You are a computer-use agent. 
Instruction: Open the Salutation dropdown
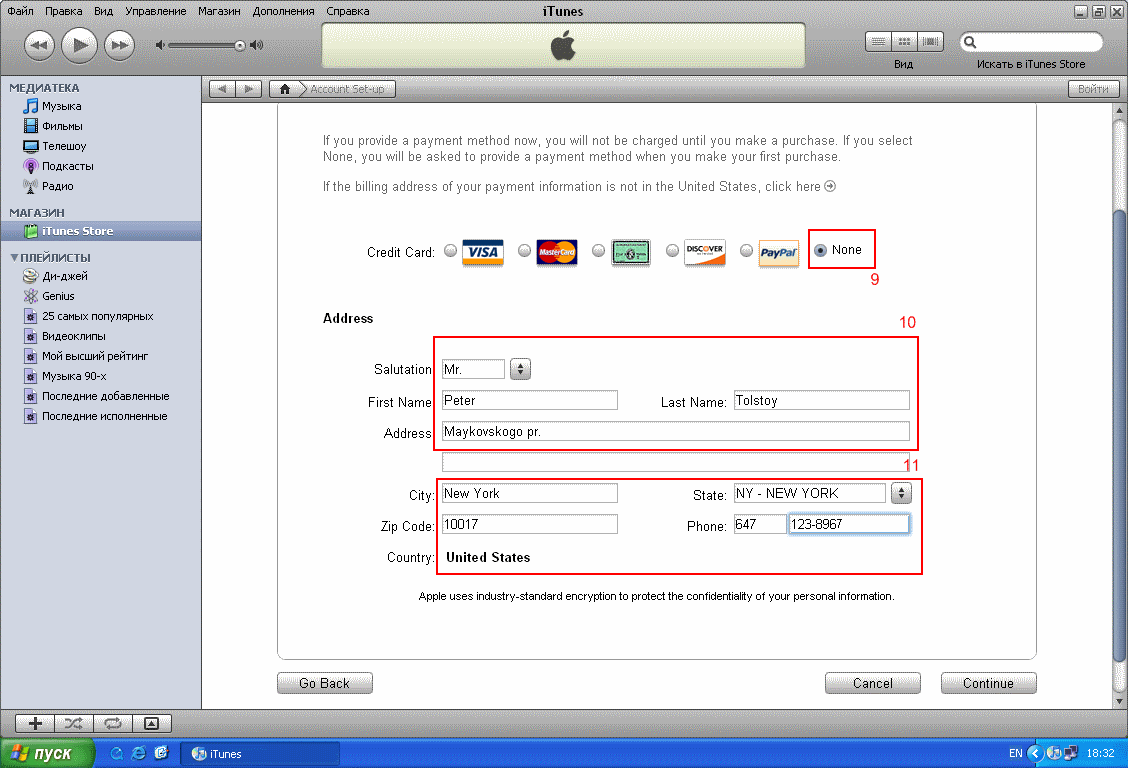520,370
